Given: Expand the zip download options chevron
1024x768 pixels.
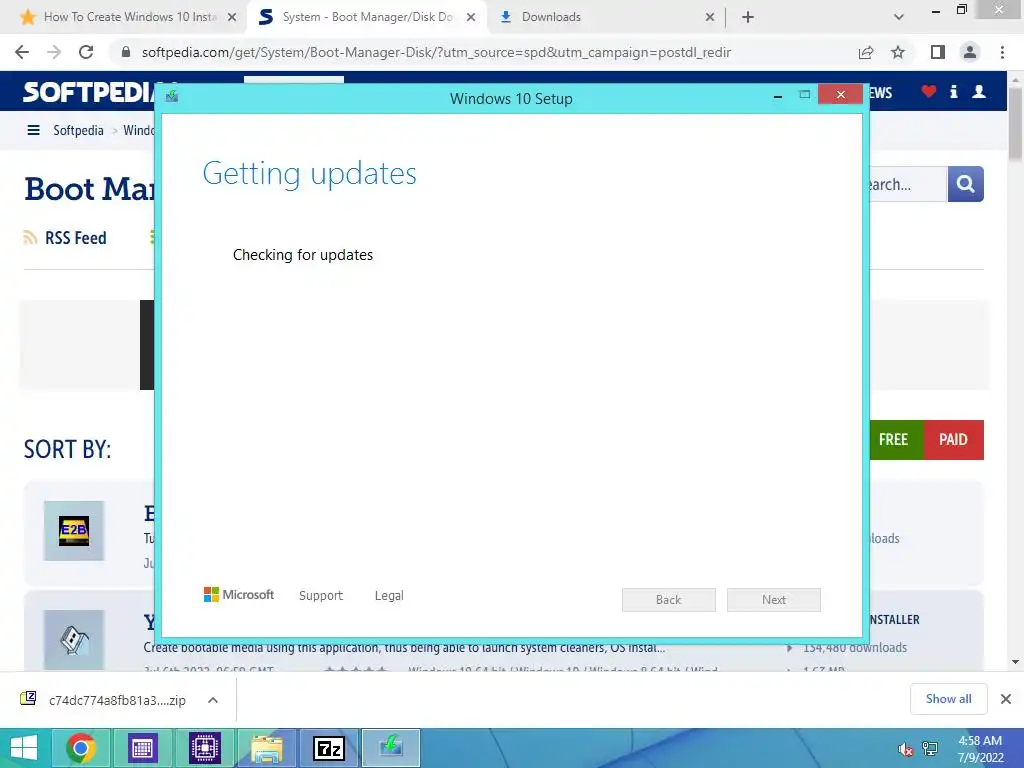Looking at the screenshot, I should pos(213,700).
